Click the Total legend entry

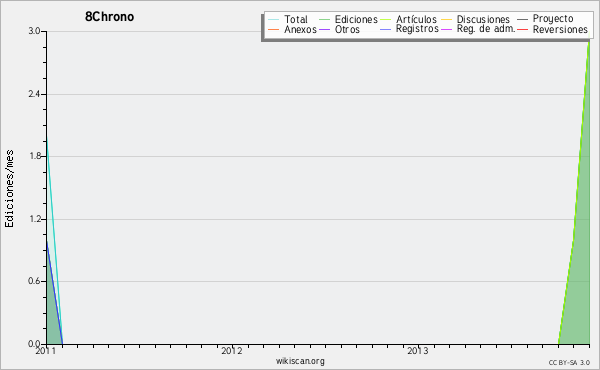tap(288, 19)
